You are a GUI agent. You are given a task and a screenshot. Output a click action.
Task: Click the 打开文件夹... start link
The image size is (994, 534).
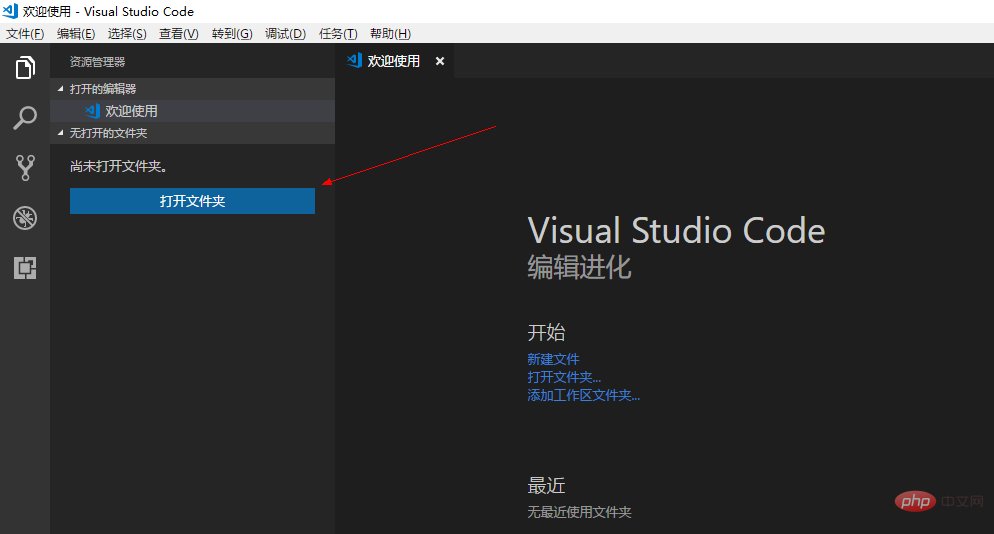tap(564, 377)
